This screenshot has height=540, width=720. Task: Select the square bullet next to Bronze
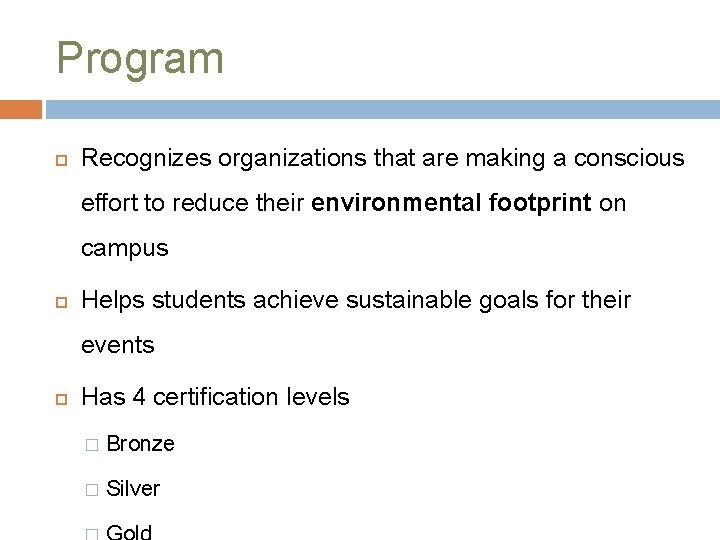coord(92,444)
